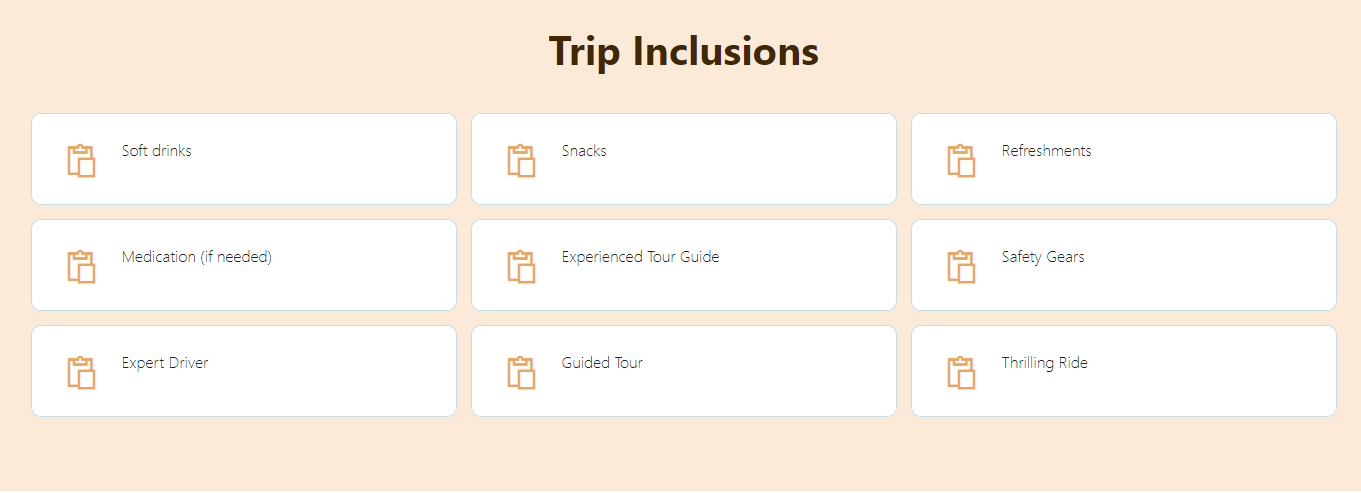Click the clipboard icon beside Snacks
1361x493 pixels.
click(x=521, y=160)
